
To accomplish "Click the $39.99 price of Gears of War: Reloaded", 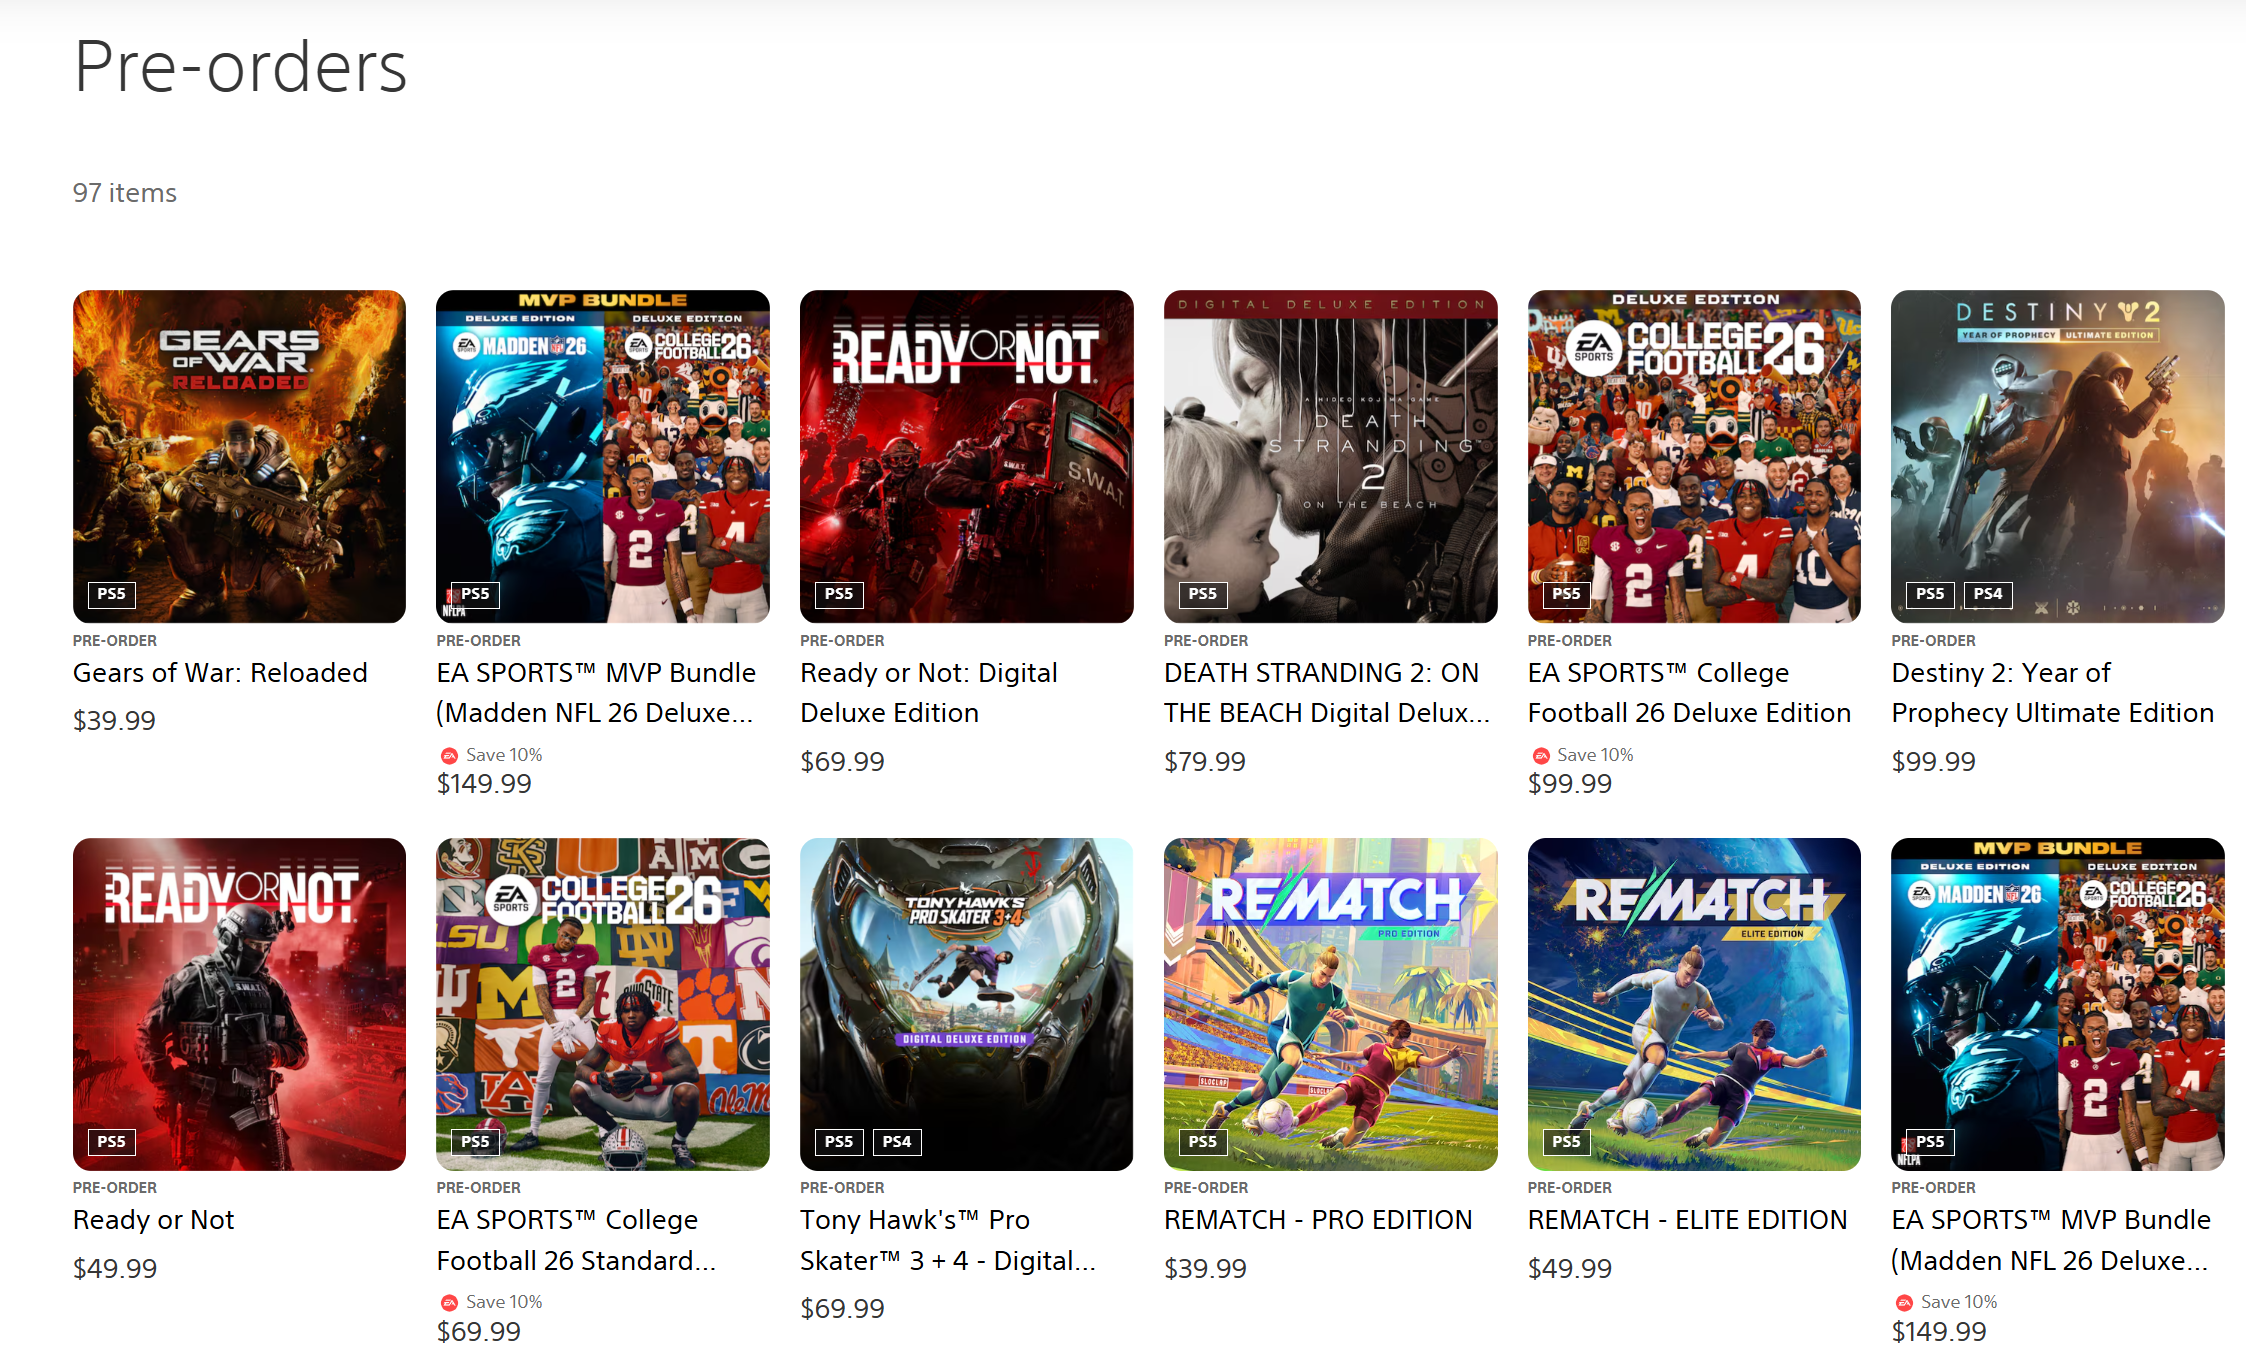I will tap(114, 720).
